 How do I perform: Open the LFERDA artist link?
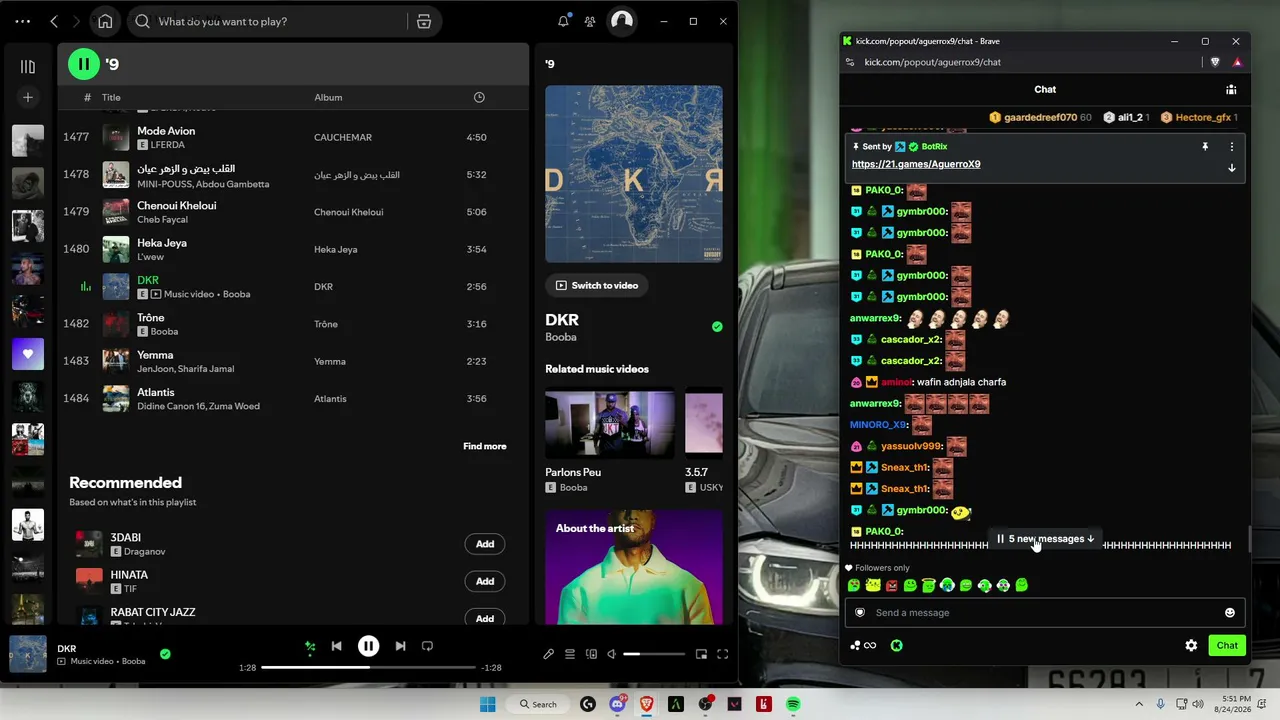(x=168, y=145)
